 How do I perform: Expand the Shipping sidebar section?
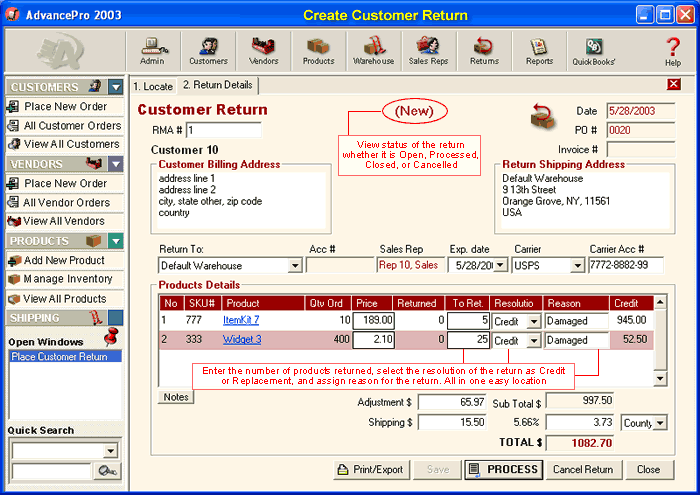coord(116,318)
